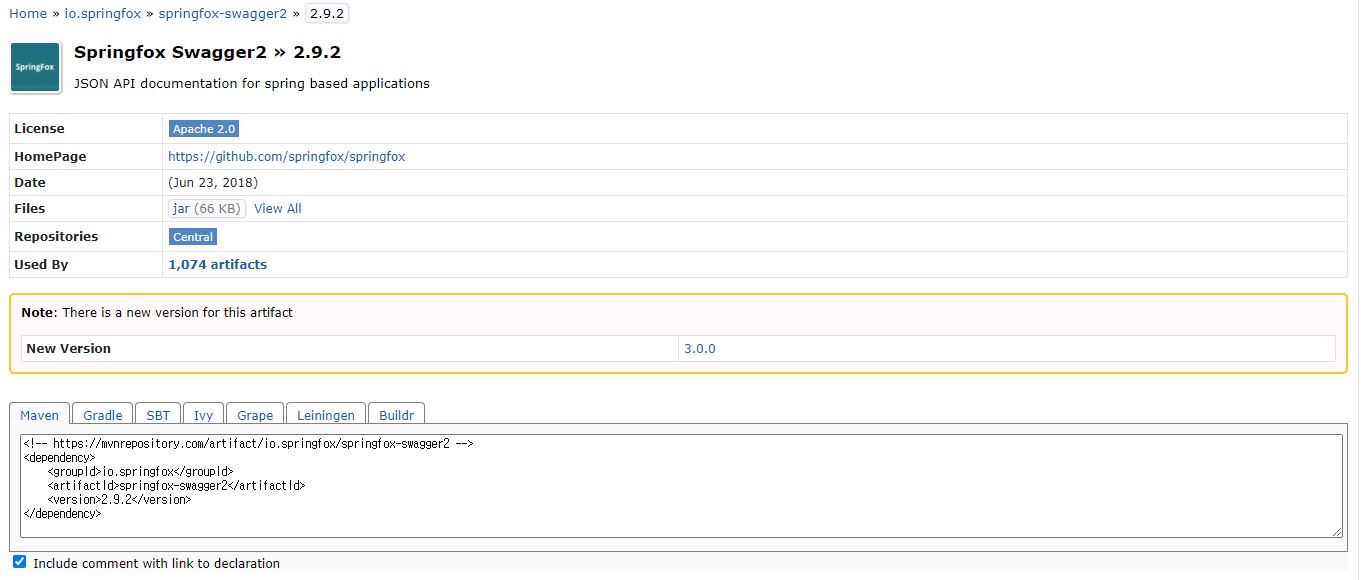1361x580 pixels.
Task: Click the 2.9.2 breadcrumb version box
Action: point(329,14)
